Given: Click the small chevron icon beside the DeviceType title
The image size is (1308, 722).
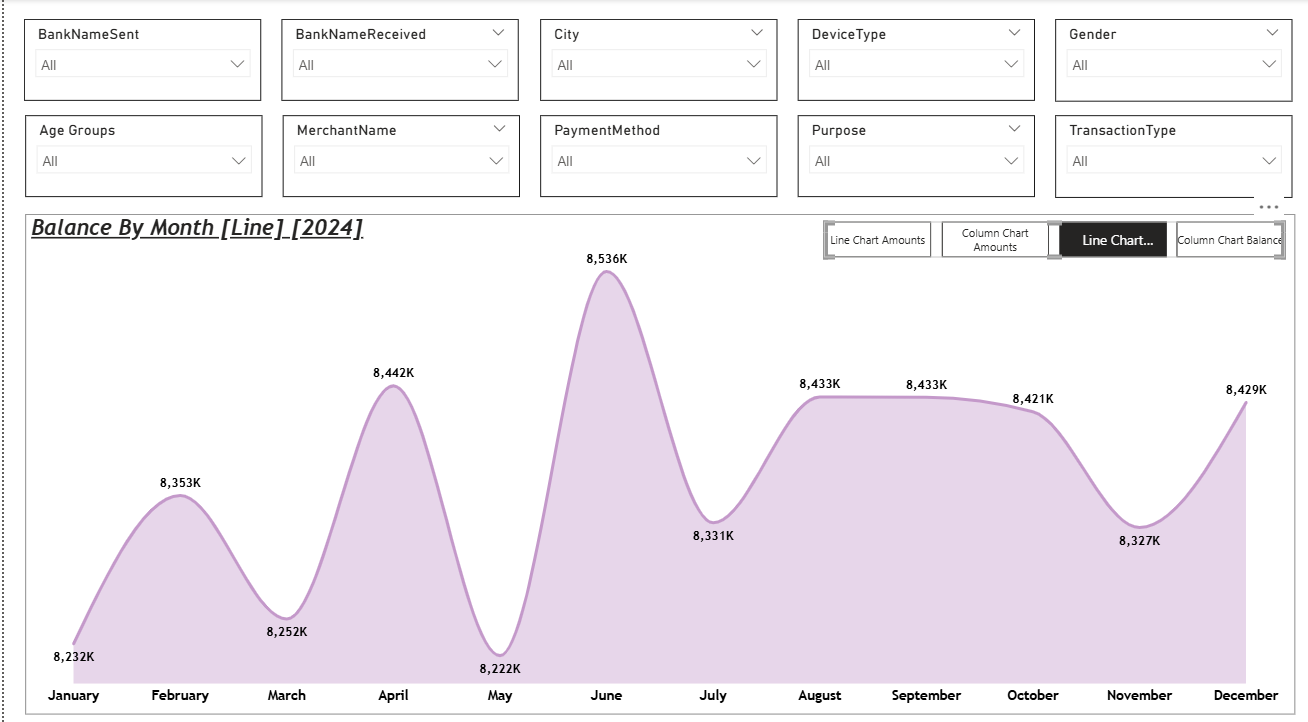Looking at the screenshot, I should coord(1014,33).
